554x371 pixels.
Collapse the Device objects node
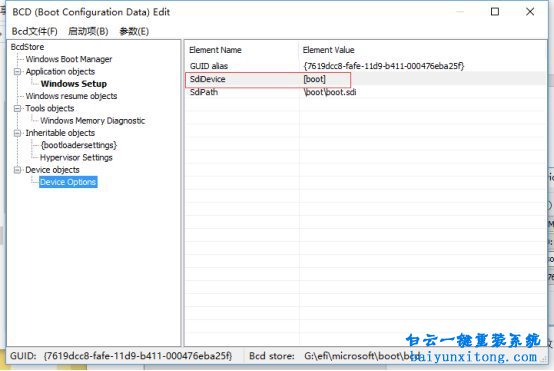17,170
